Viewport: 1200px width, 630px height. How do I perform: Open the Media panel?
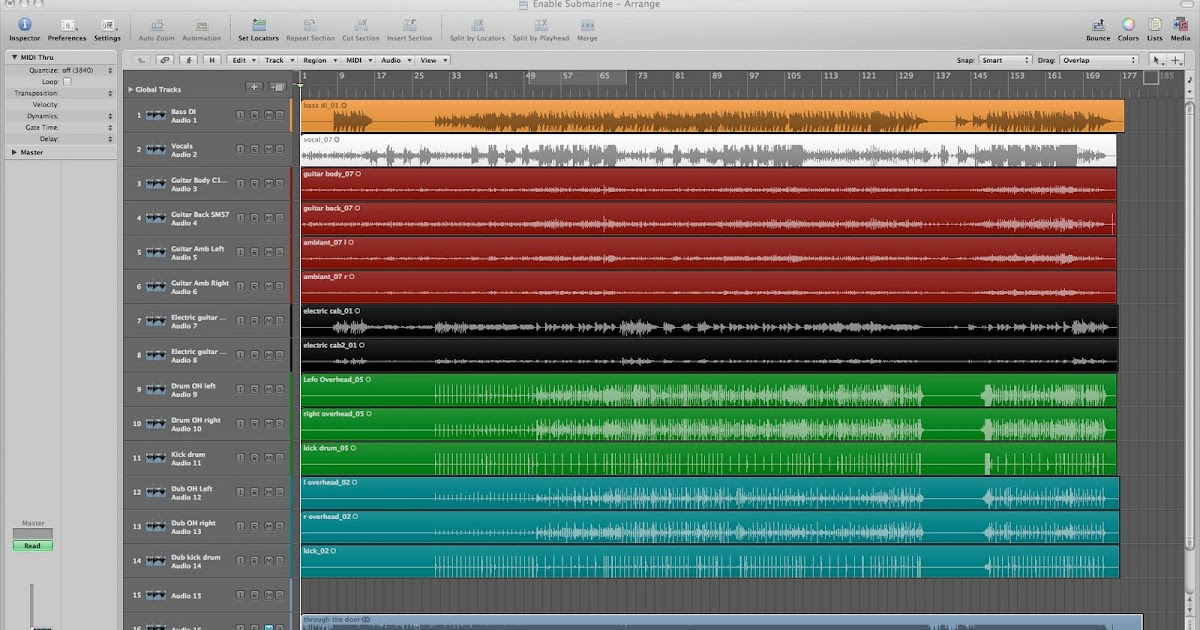[x=1181, y=27]
